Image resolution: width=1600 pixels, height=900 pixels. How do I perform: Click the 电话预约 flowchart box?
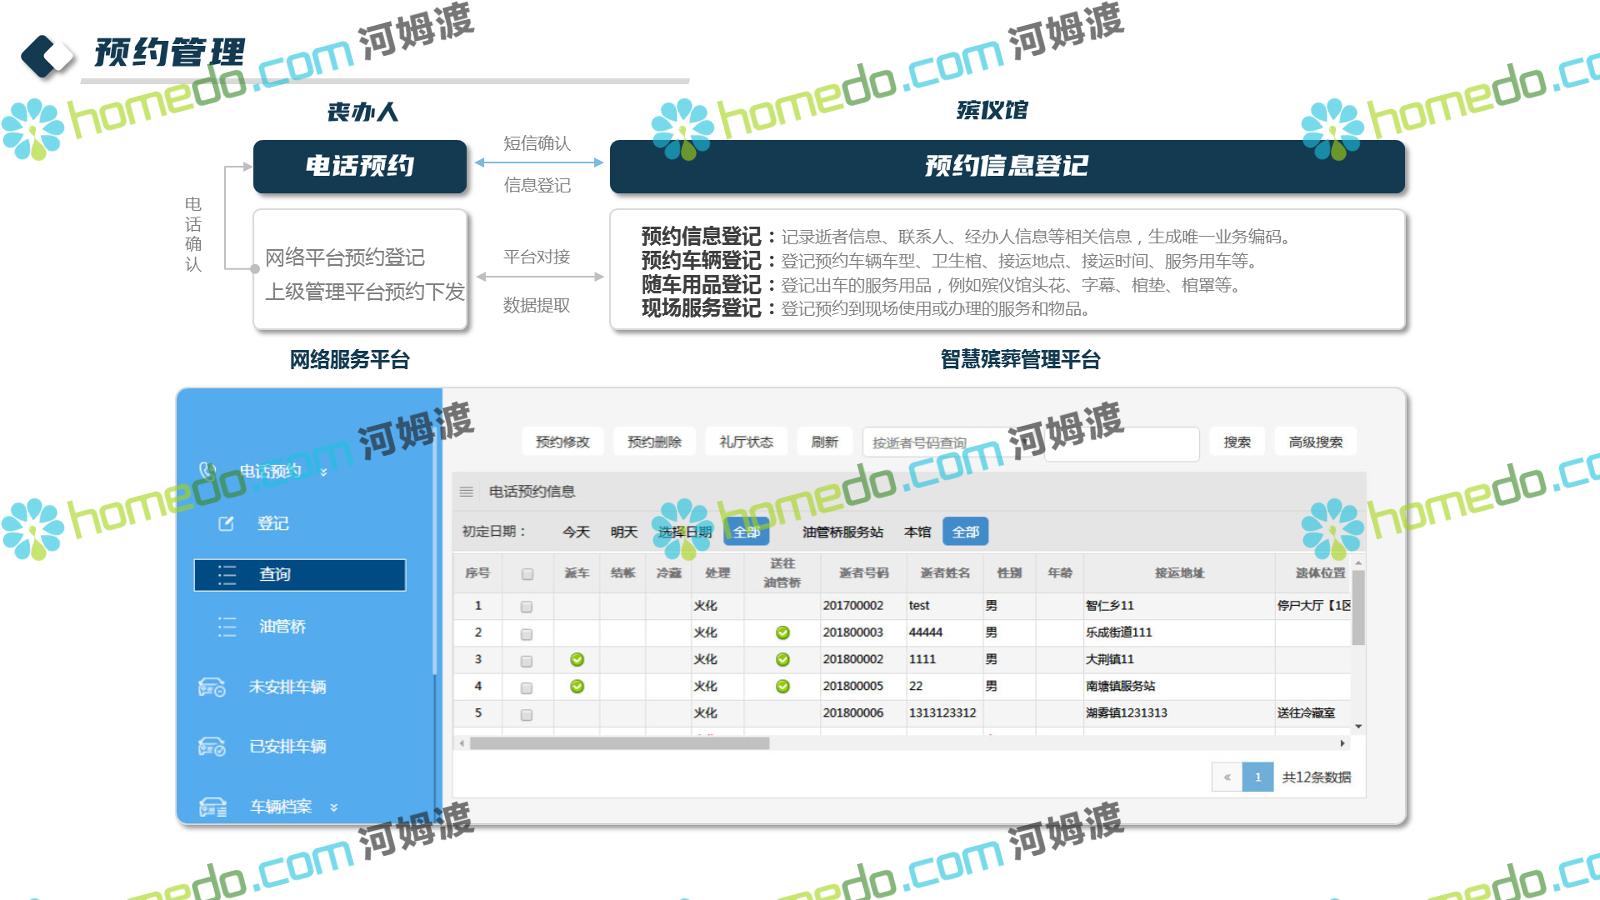(360, 167)
